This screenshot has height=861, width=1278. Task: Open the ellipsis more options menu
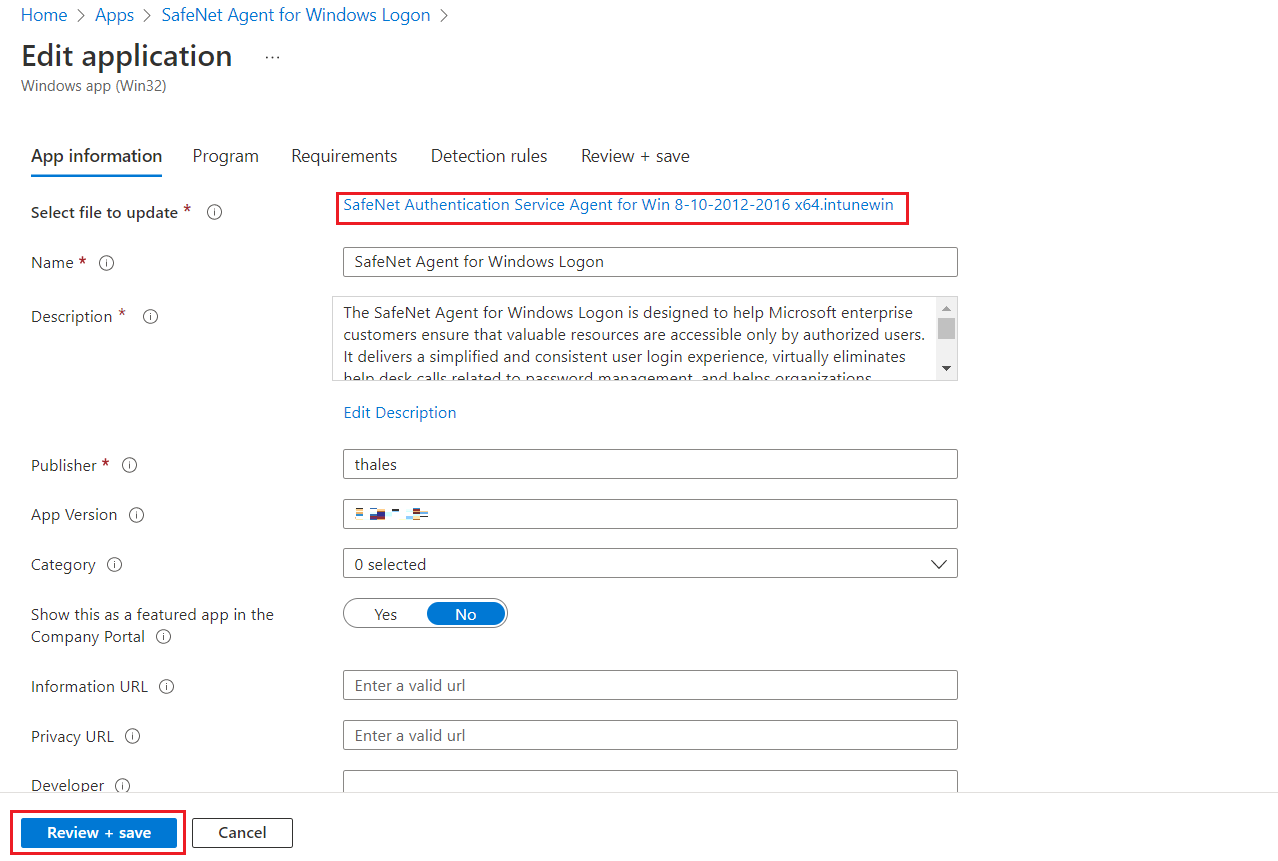[x=272, y=57]
